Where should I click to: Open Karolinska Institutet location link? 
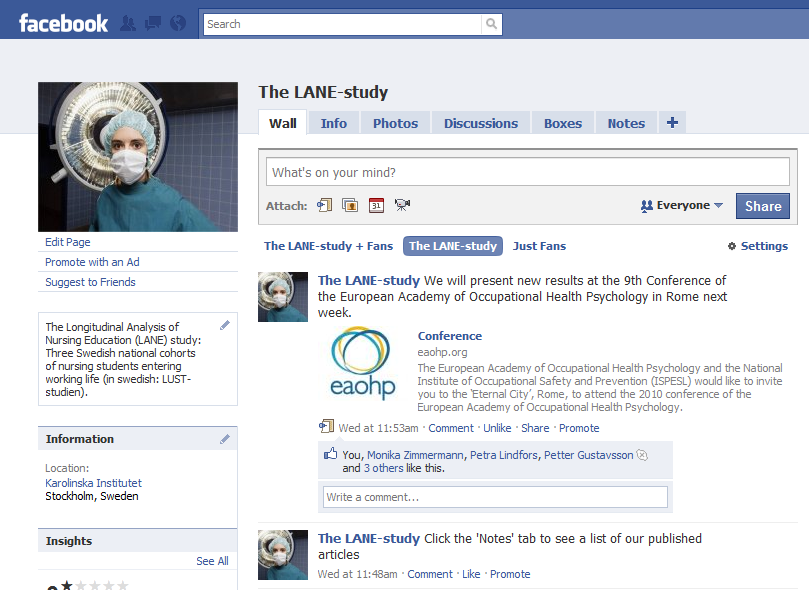click(x=93, y=483)
